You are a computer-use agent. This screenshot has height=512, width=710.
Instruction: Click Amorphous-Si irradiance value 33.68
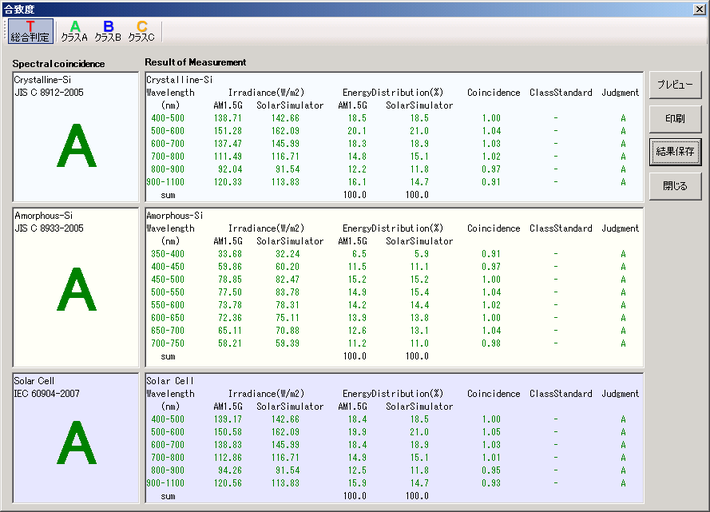[x=230, y=254]
